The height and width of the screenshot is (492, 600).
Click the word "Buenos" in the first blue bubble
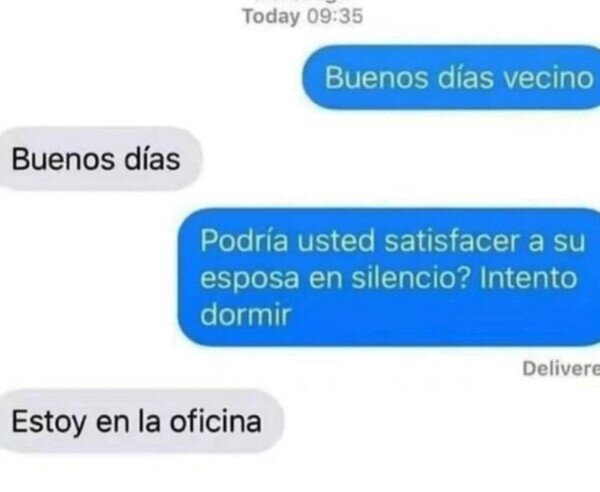point(376,78)
